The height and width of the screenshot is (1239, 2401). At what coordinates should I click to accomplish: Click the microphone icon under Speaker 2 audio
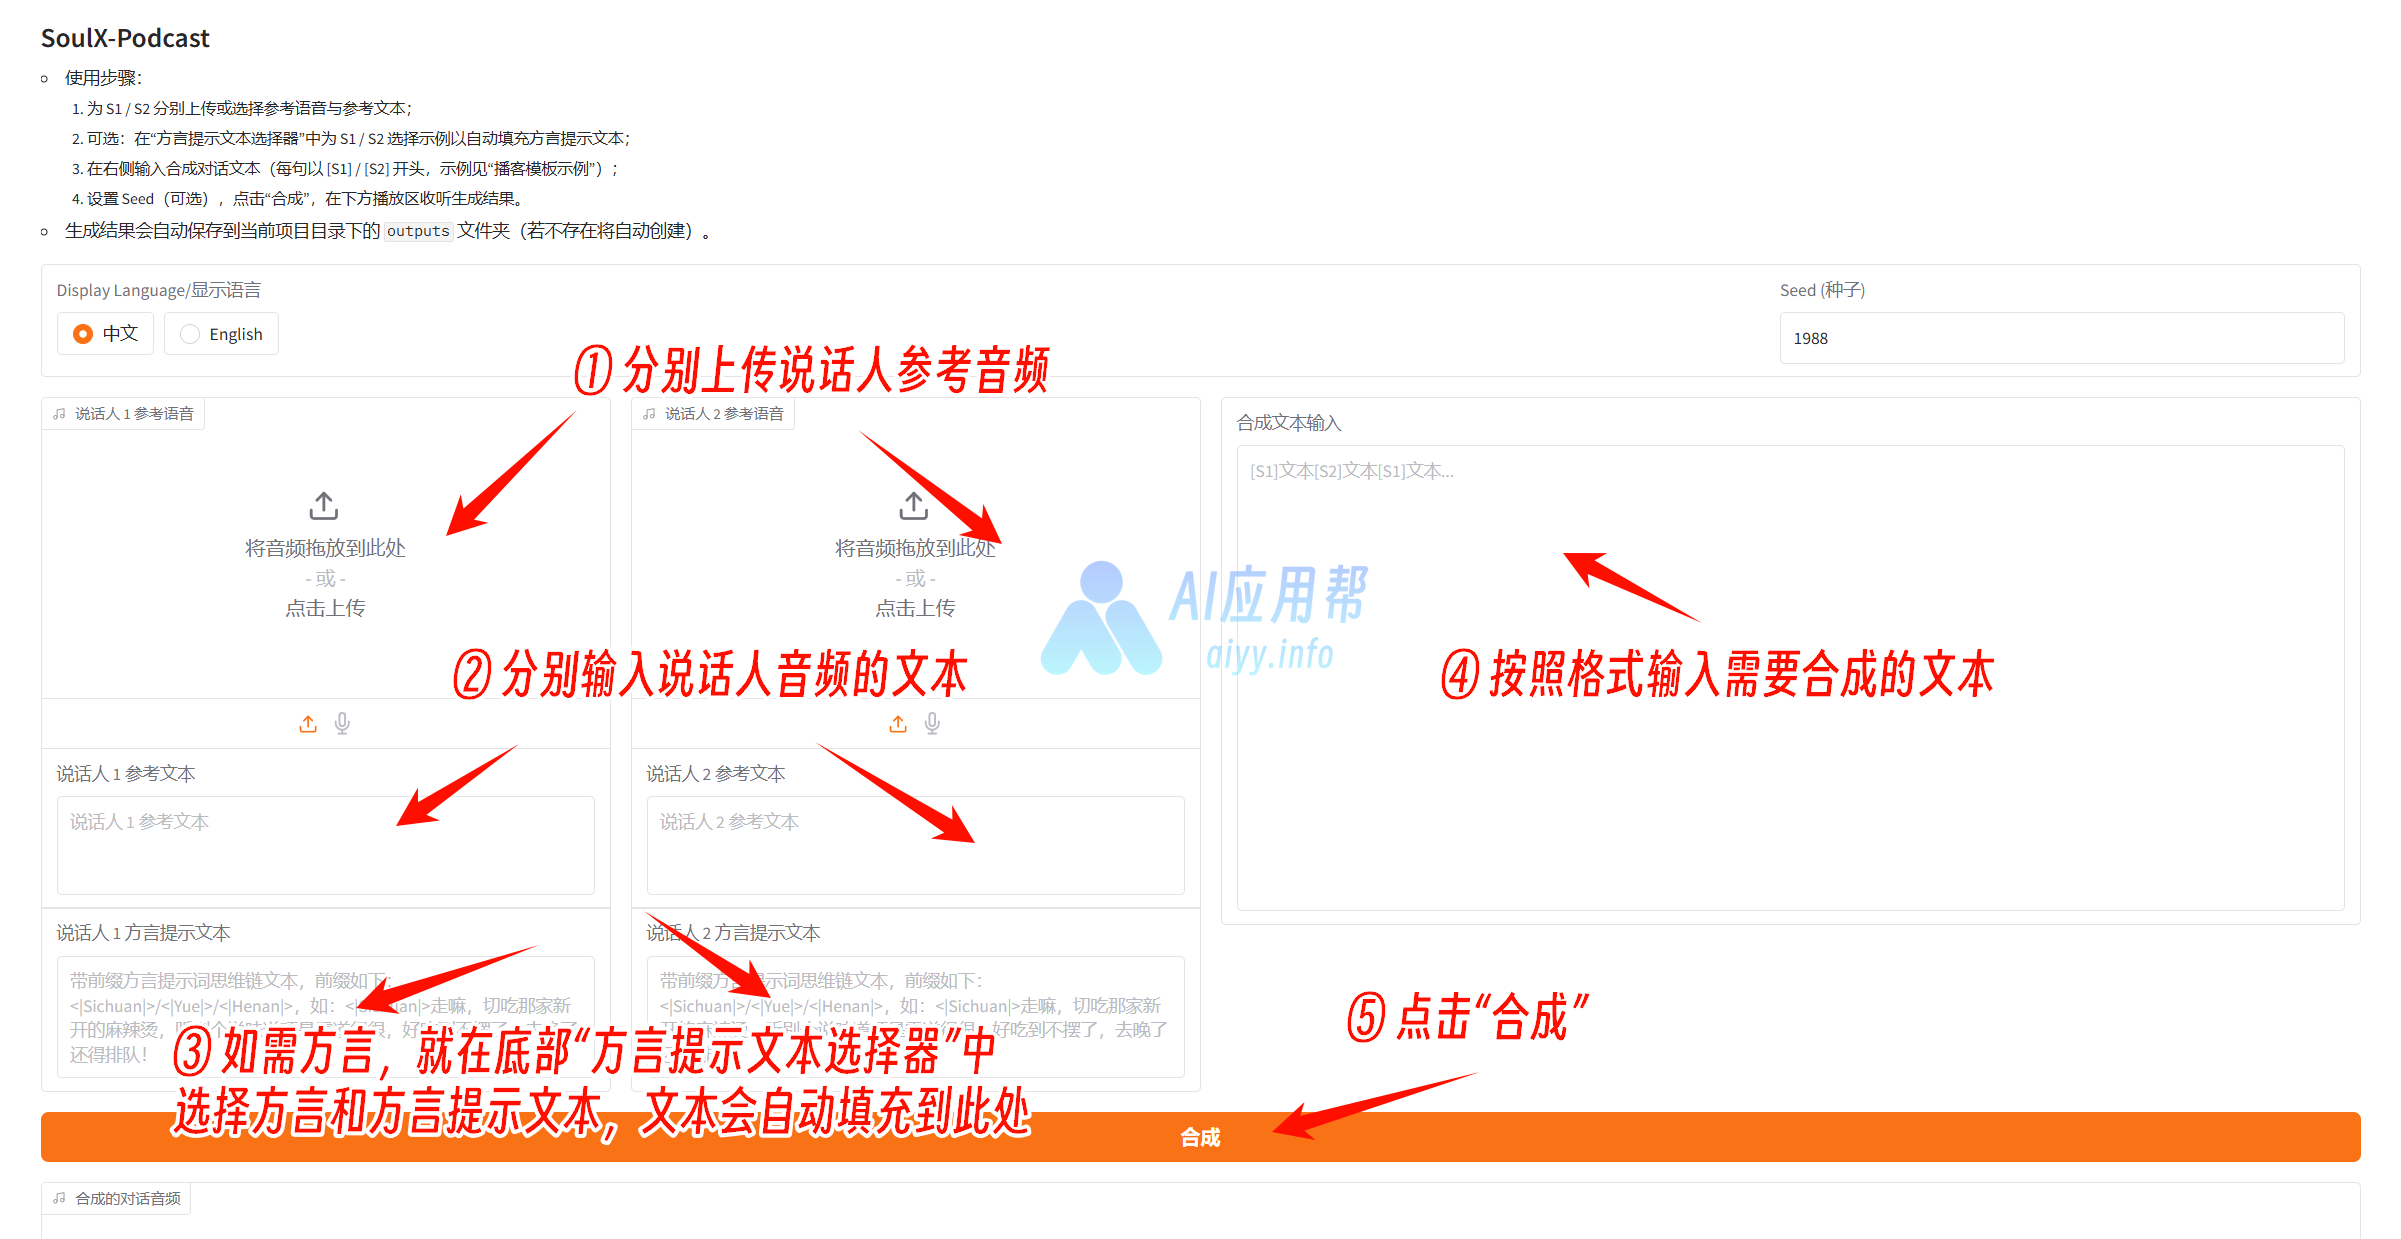click(x=932, y=723)
